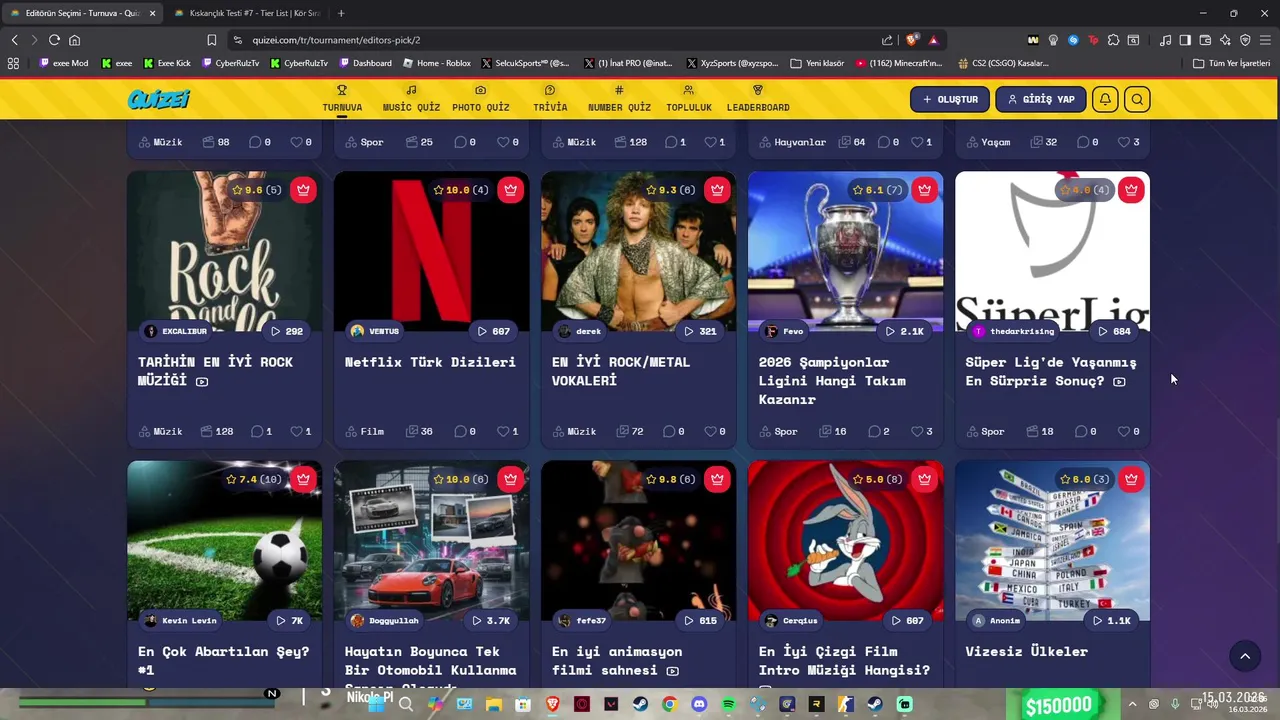The image size is (1280, 720).
Task: Open the Quizei search icon
Action: 1137,99
